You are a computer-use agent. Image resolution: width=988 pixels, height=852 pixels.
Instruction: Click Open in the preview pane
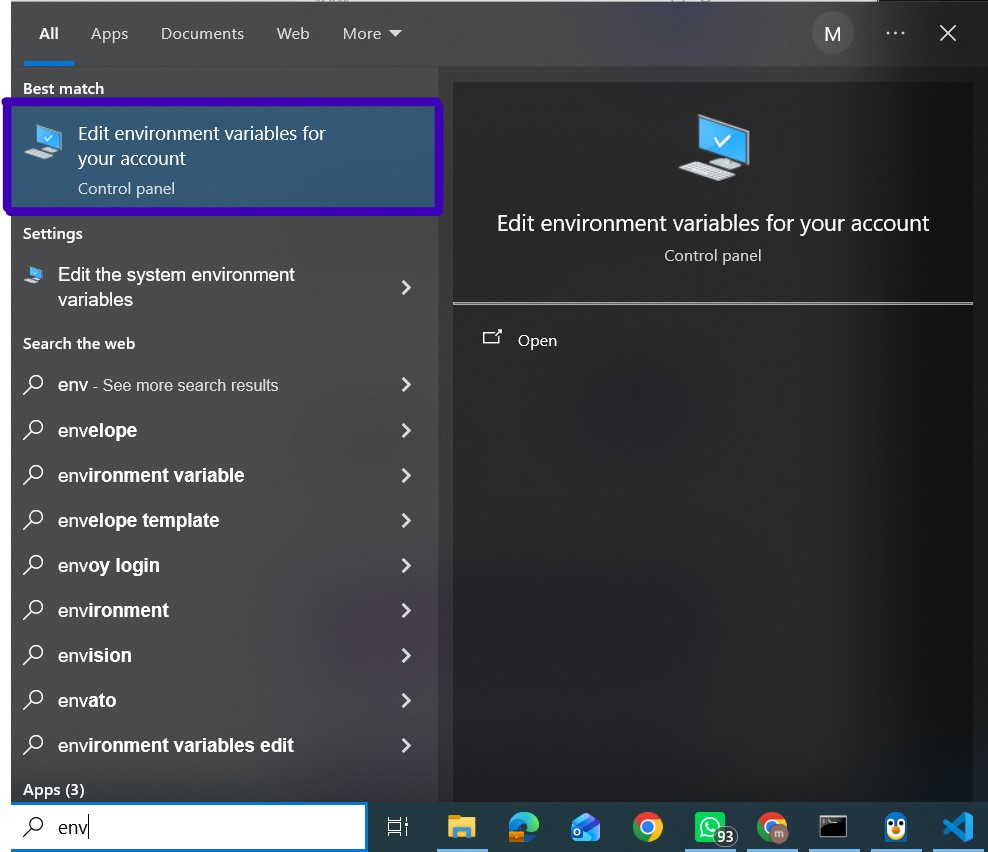pyautogui.click(x=537, y=340)
